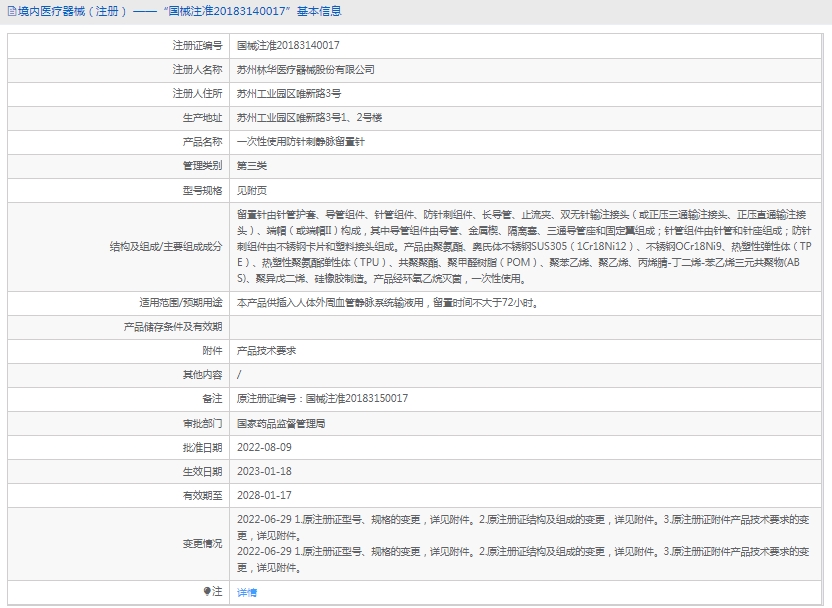832x608 pixels.
Task: Select intended use text about 72小时
Action: (x=388, y=303)
